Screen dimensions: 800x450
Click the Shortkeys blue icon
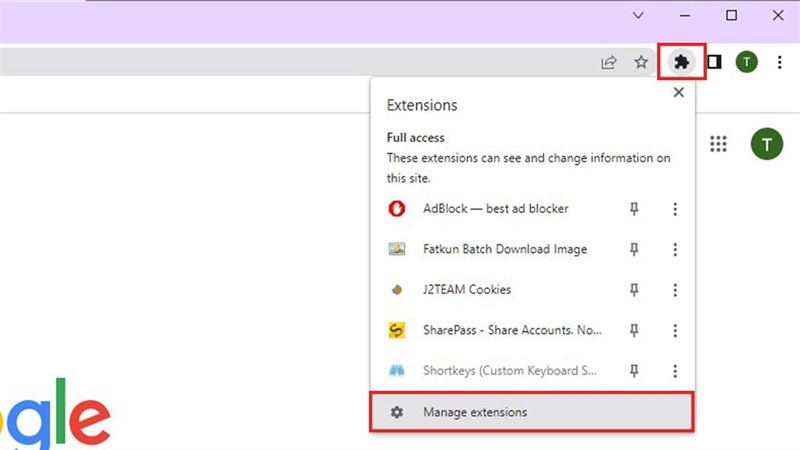(397, 370)
